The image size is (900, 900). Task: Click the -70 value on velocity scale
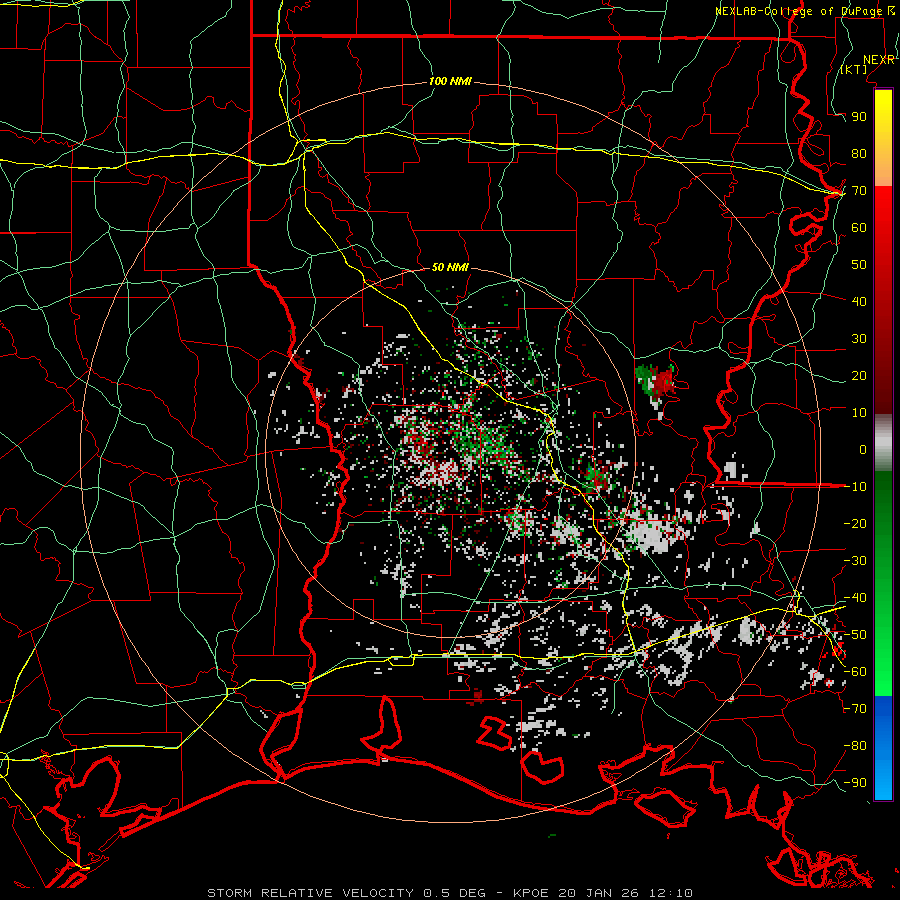pos(855,709)
